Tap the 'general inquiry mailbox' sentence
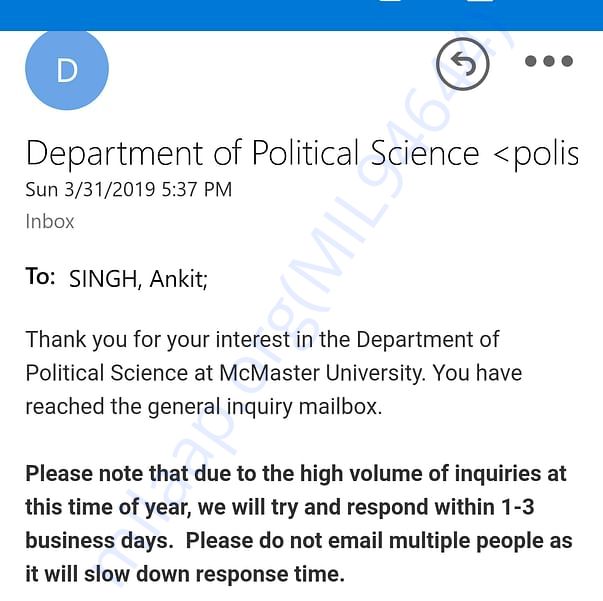603x601 pixels. (x=204, y=406)
